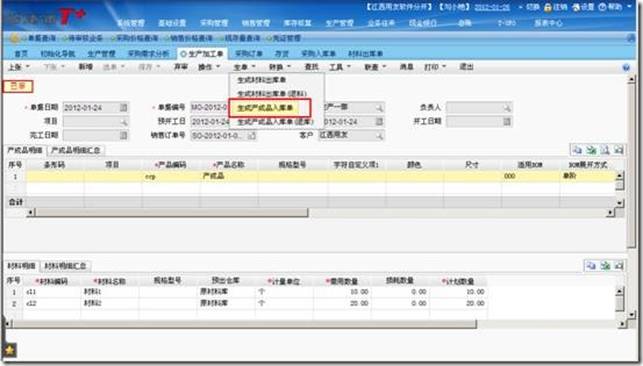Open the 生产管理 top navigation menu
Viewport: 643px width, 366px height.
click(340, 23)
